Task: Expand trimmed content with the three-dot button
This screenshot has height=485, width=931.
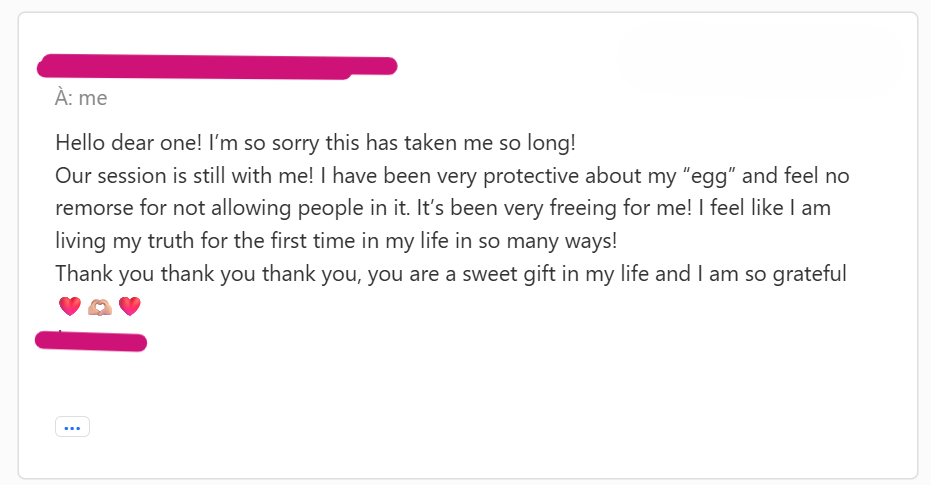Action: click(72, 427)
